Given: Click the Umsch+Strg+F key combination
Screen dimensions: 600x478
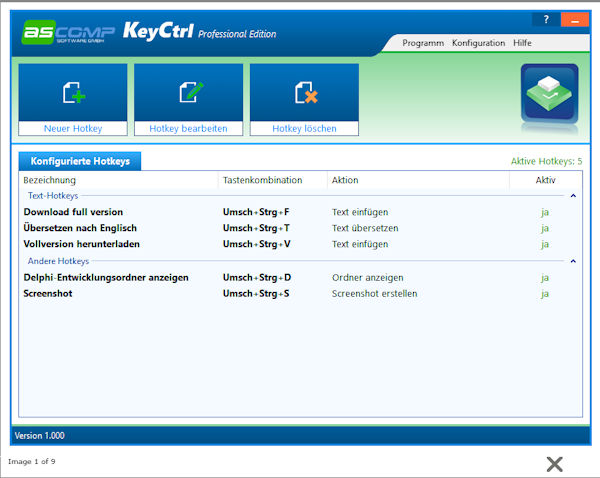Looking at the screenshot, I should click(x=256, y=212).
